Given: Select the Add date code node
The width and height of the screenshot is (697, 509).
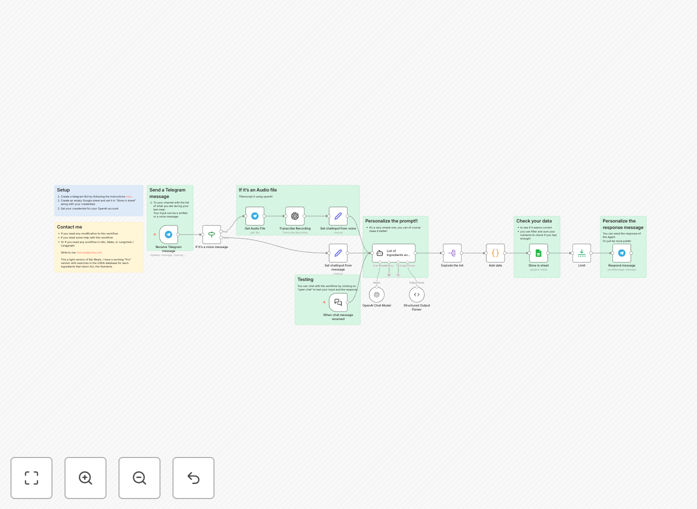Looking at the screenshot, I should pos(495,253).
